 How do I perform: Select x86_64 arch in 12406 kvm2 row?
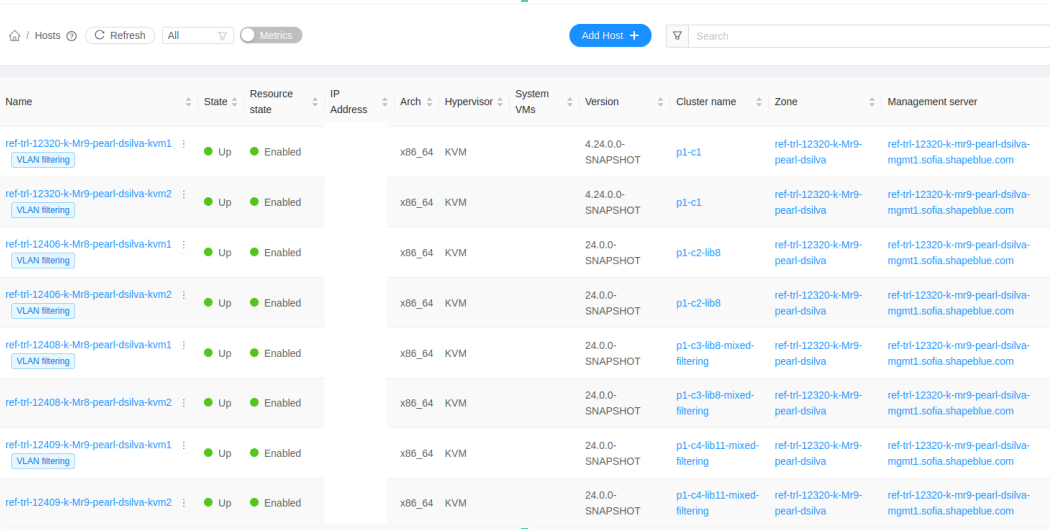tap(417, 303)
